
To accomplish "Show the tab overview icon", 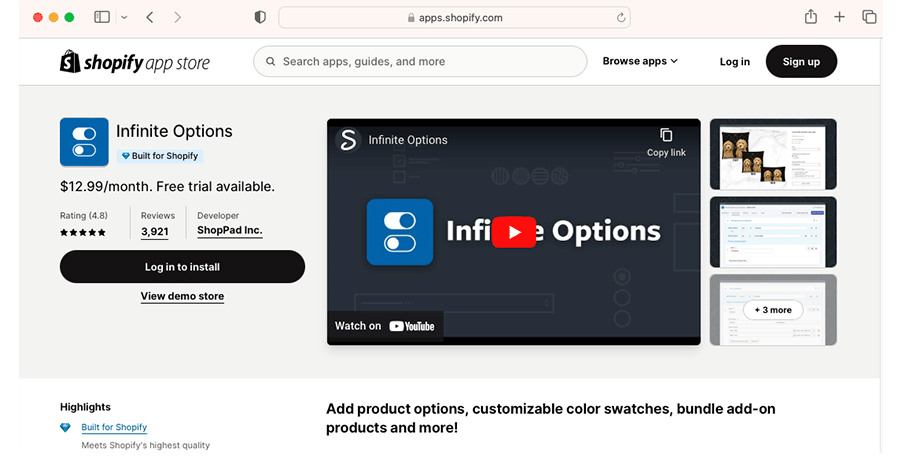I will (869, 17).
